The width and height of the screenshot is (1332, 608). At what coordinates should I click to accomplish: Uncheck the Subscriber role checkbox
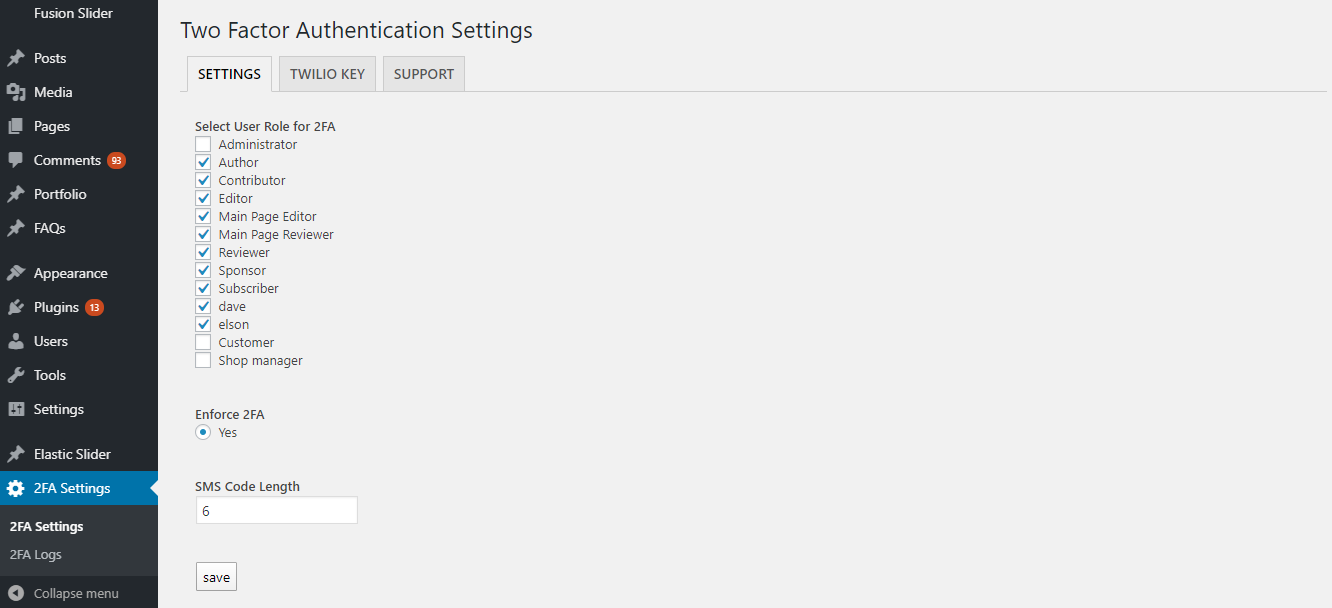pos(202,288)
